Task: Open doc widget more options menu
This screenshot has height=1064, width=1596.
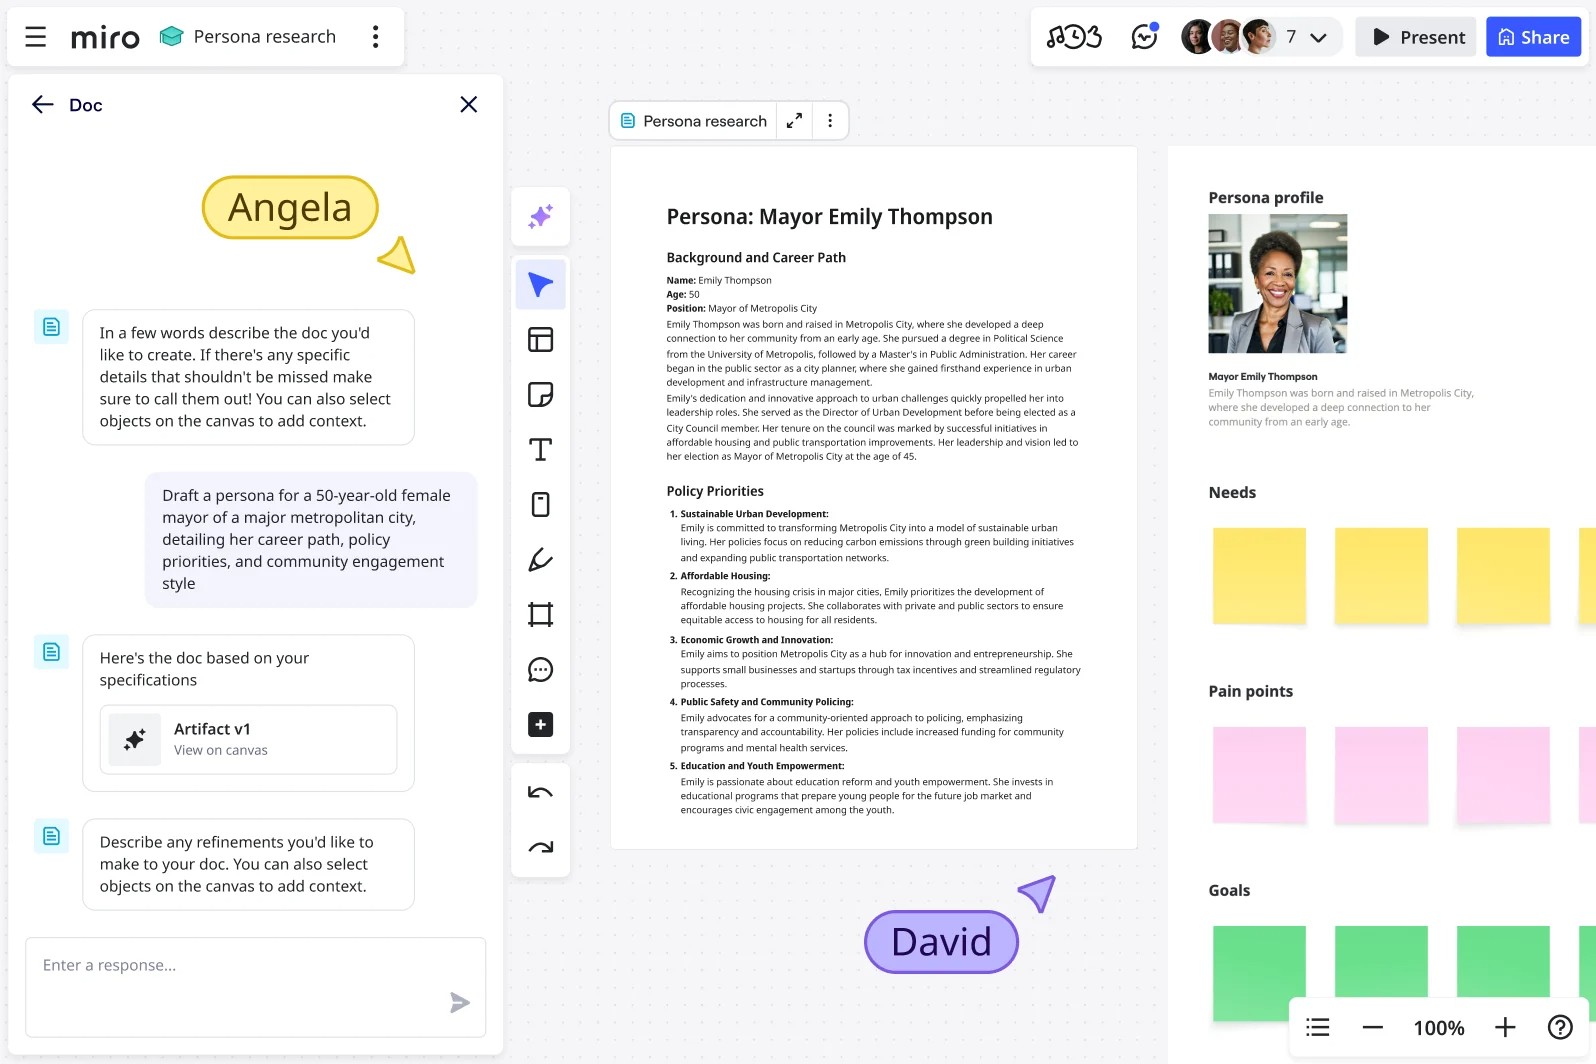Action: [x=830, y=121]
